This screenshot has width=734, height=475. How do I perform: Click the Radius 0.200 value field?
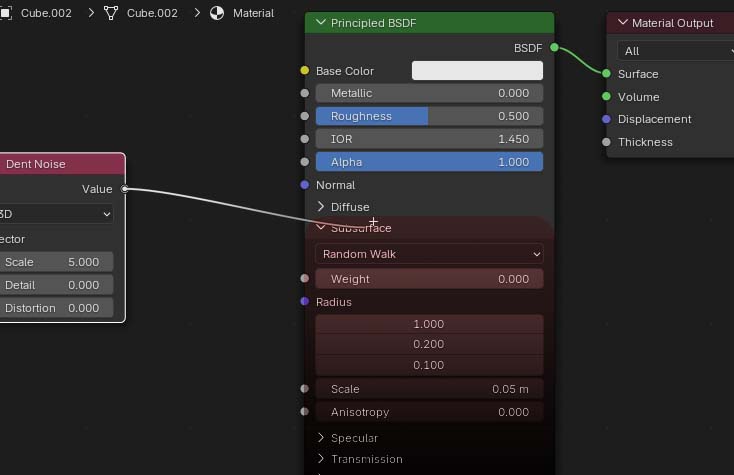[429, 344]
